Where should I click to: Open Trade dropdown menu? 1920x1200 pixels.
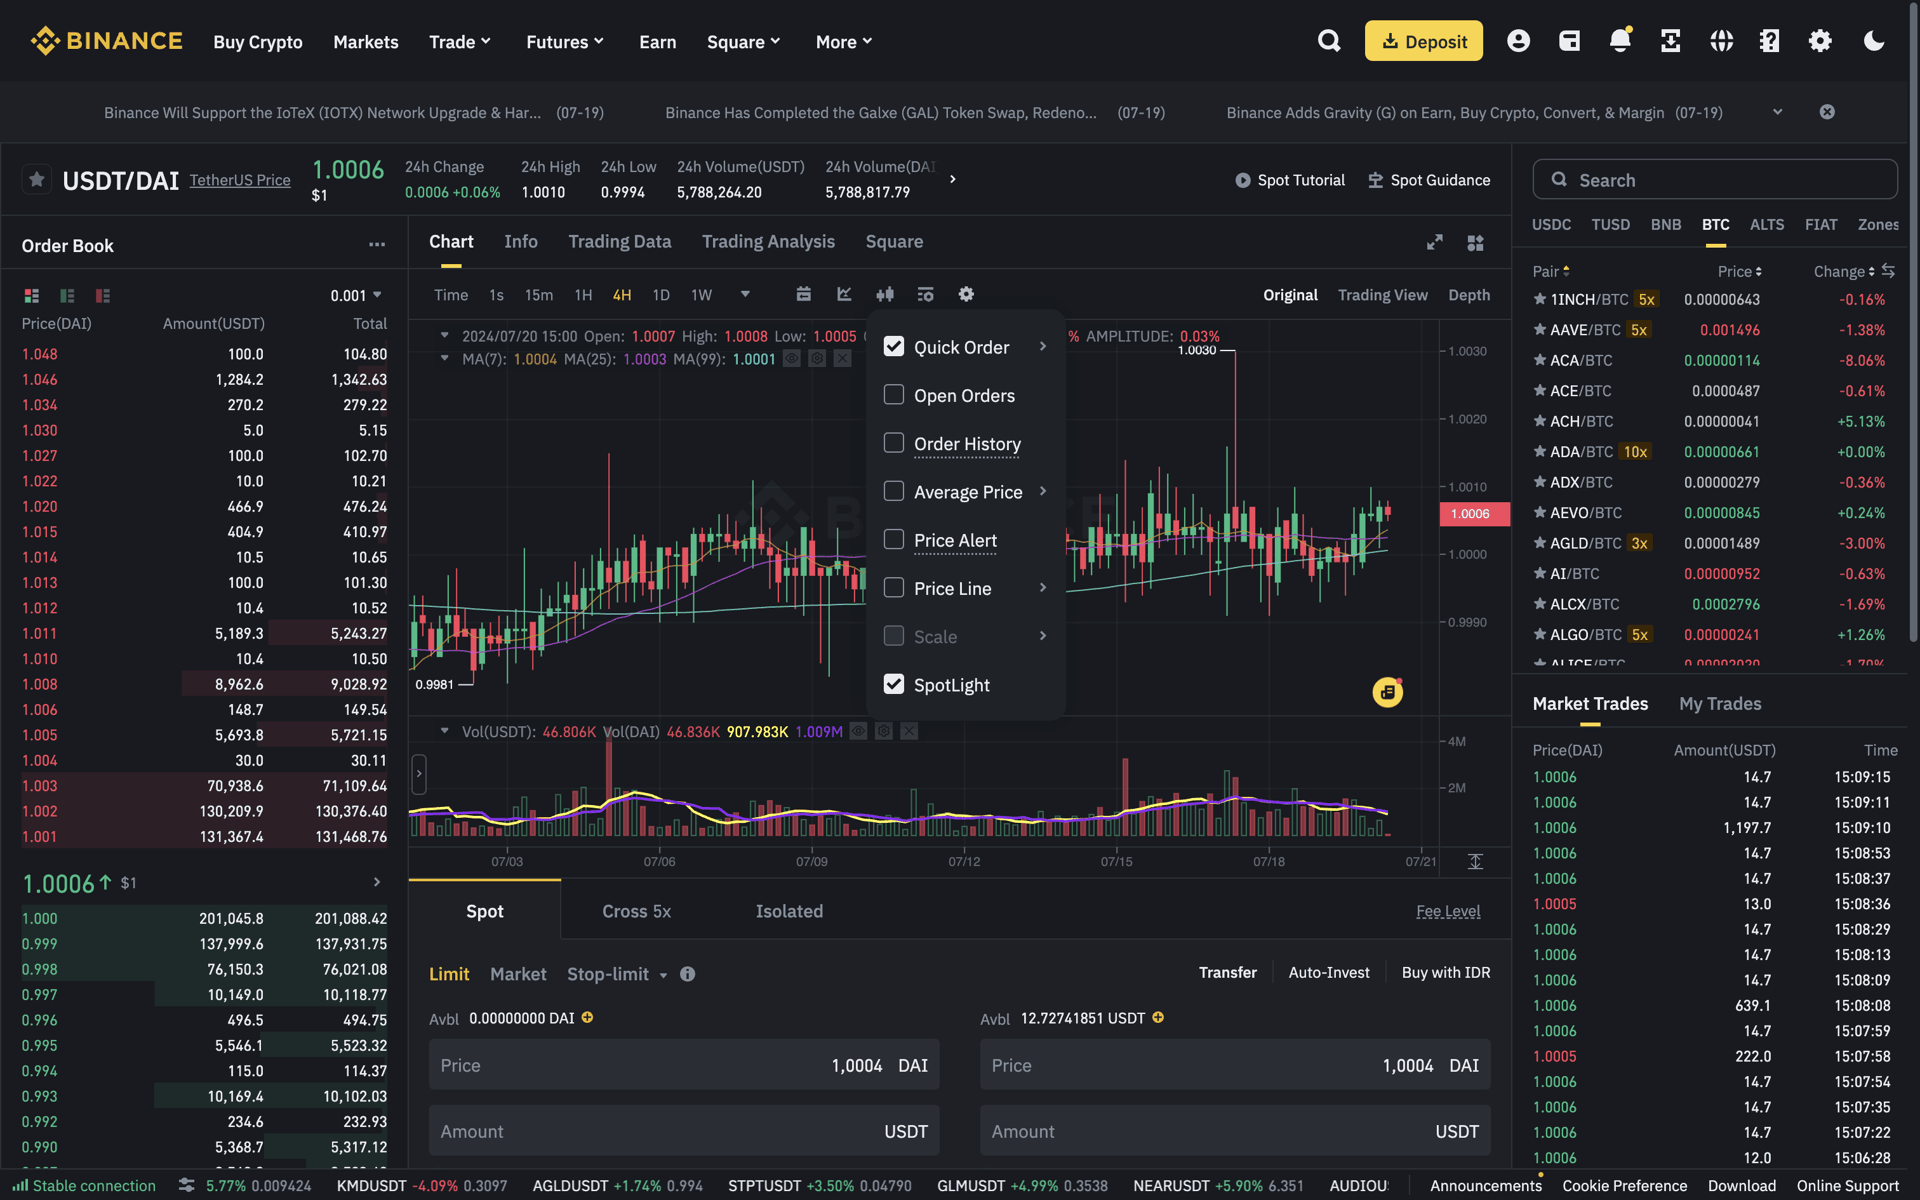[x=460, y=42]
